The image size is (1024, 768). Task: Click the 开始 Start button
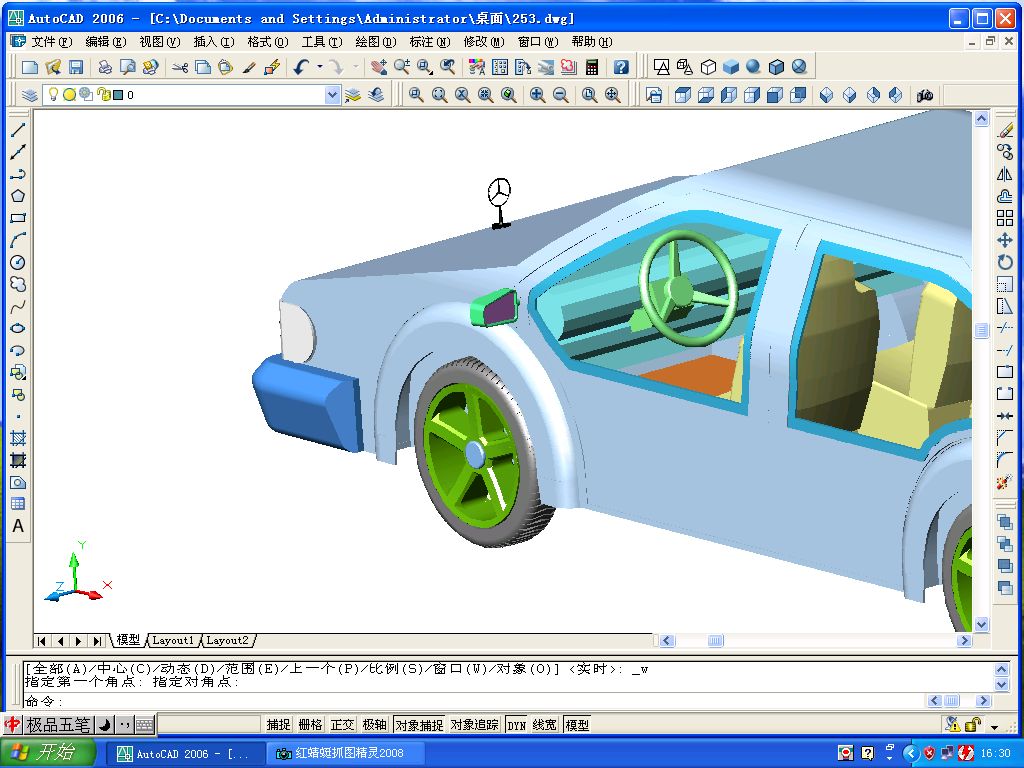tap(48, 752)
